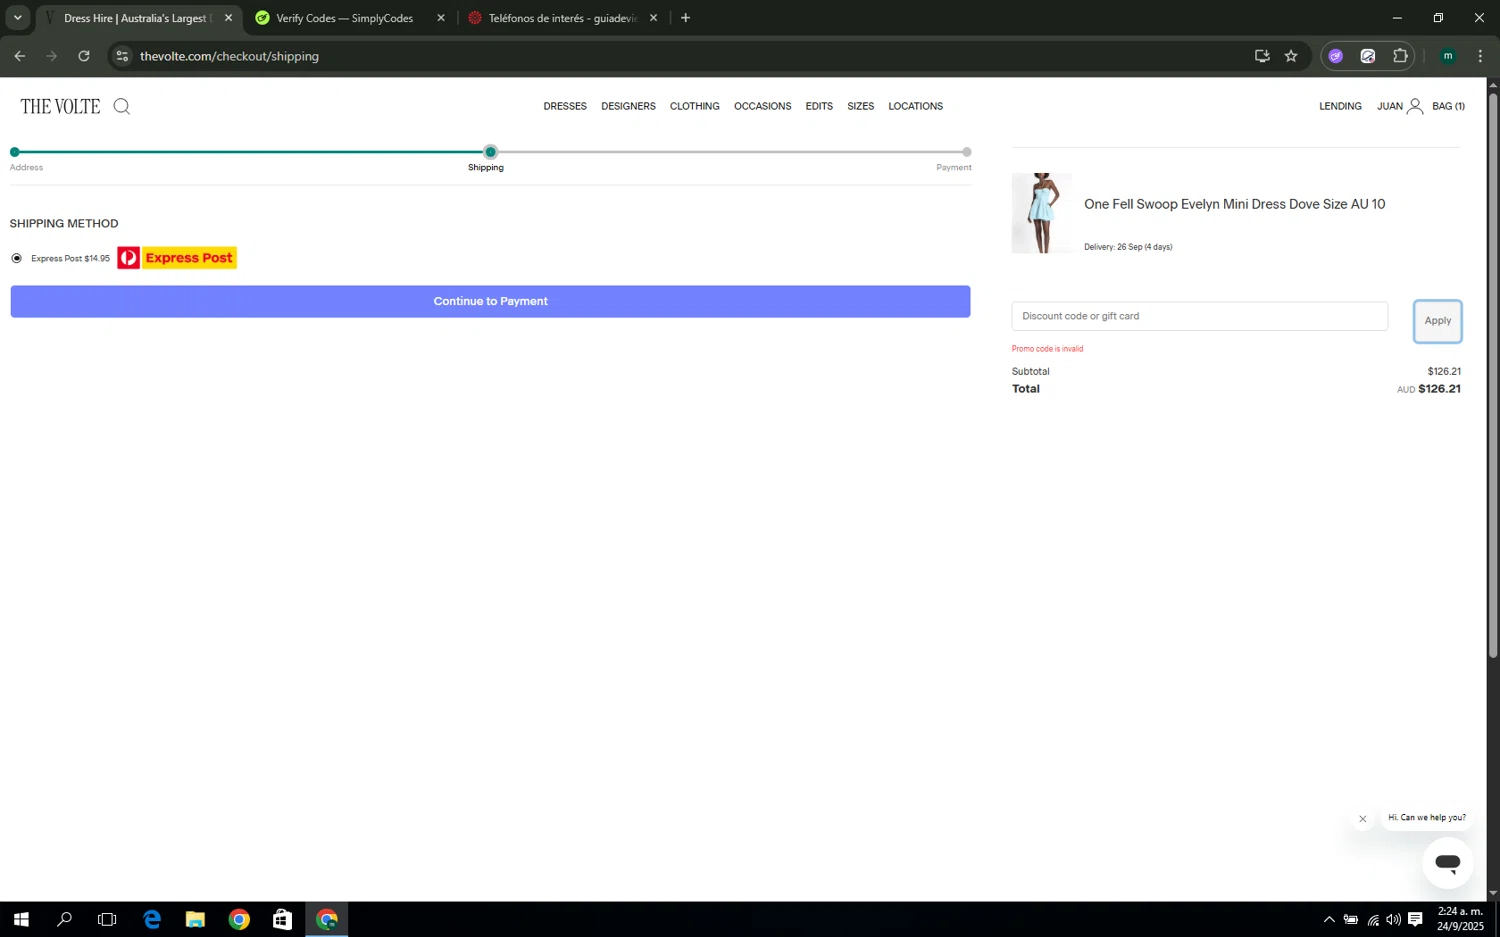Launch Microsoft Edge from taskbar
Viewport: 1500px width, 937px height.
[152, 919]
